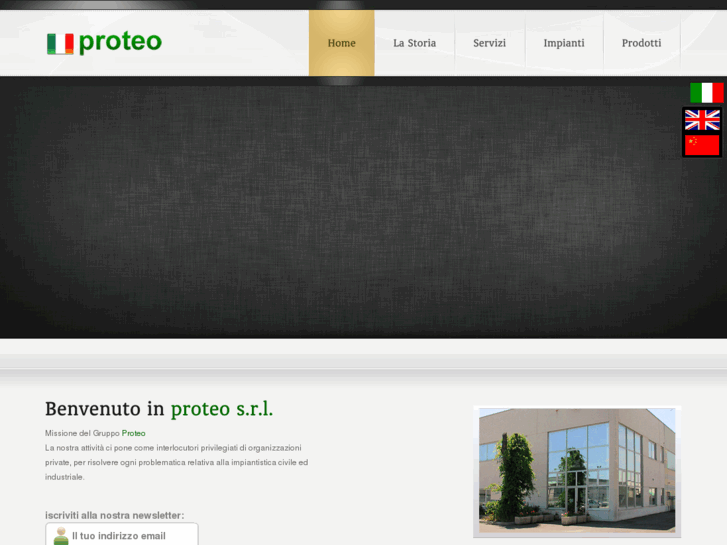The height and width of the screenshot is (545, 727).
Task: Open the building photo thumbnail
Action: pos(577,471)
